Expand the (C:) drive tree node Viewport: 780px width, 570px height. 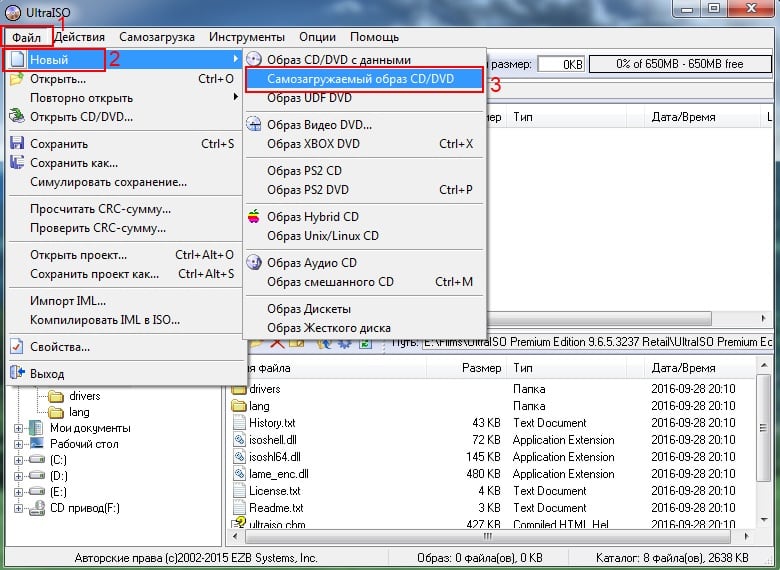(19, 460)
